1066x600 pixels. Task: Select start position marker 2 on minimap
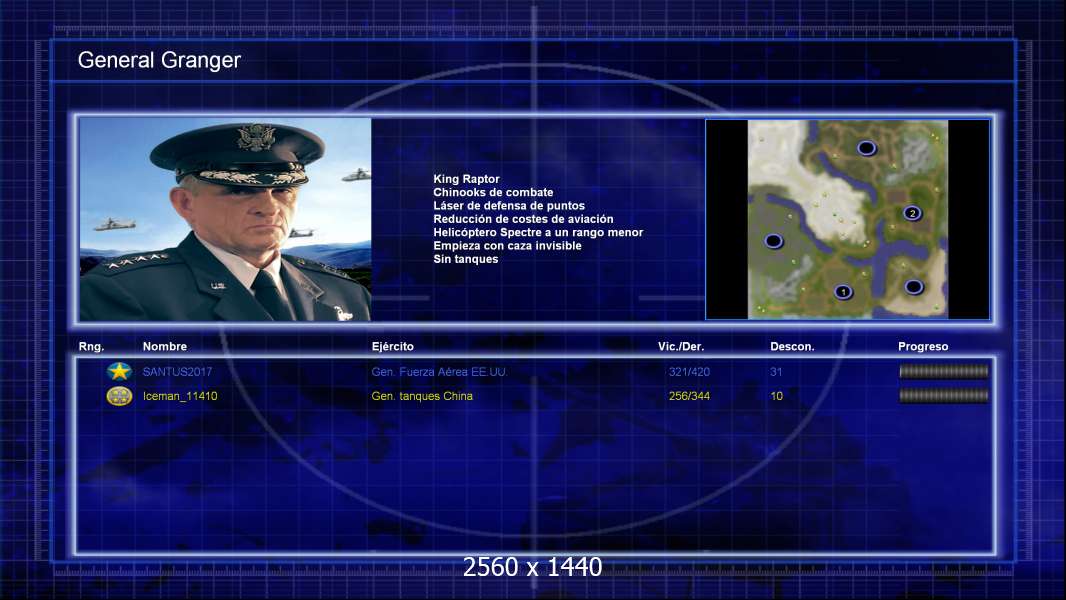(x=912, y=213)
